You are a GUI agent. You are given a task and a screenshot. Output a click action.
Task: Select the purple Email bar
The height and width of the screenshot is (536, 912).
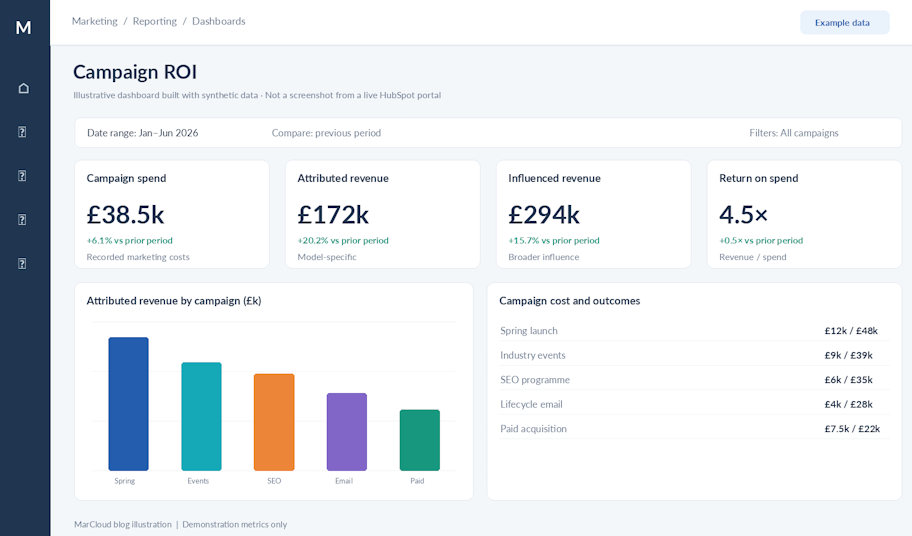(x=347, y=431)
